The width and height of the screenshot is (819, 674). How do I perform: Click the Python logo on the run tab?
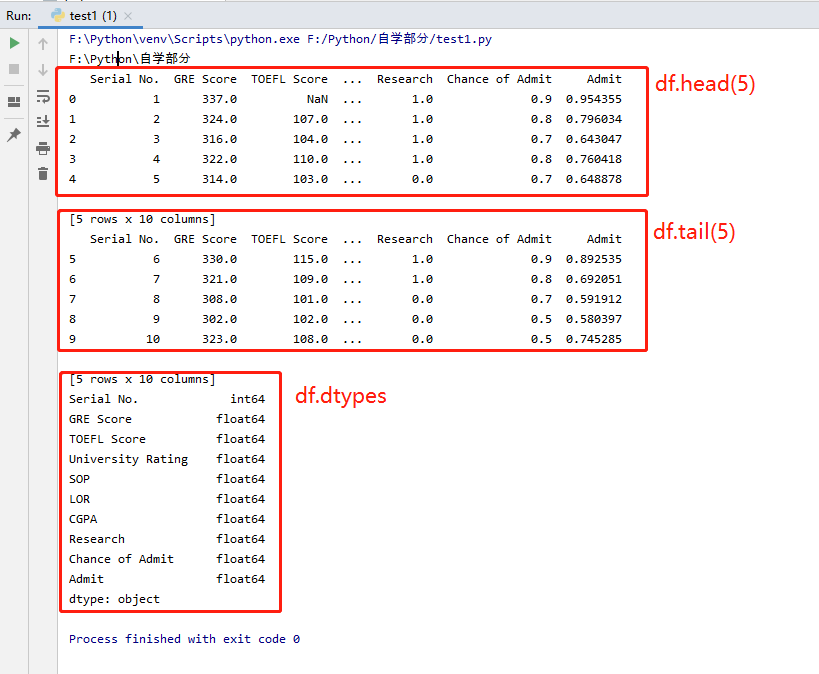click(x=57, y=15)
